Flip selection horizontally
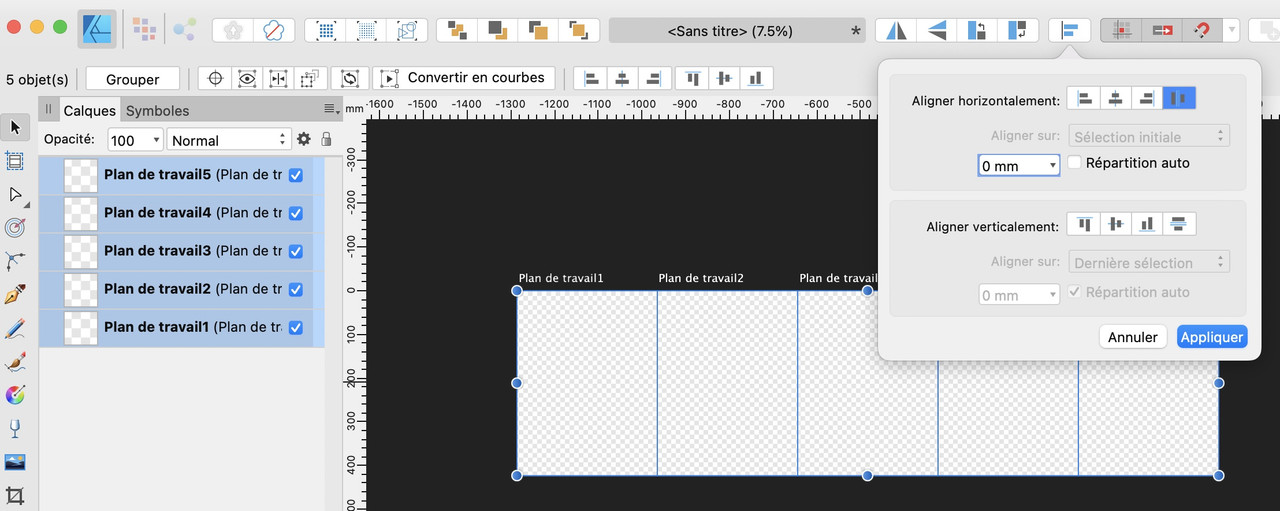The height and width of the screenshot is (511, 1280). (x=896, y=30)
